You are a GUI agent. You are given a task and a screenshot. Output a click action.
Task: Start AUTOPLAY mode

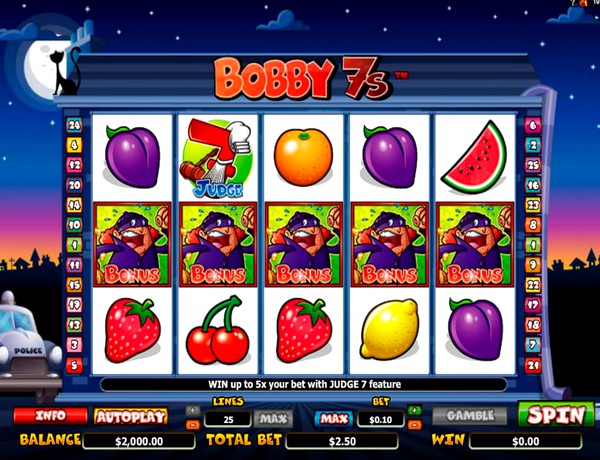(x=131, y=416)
